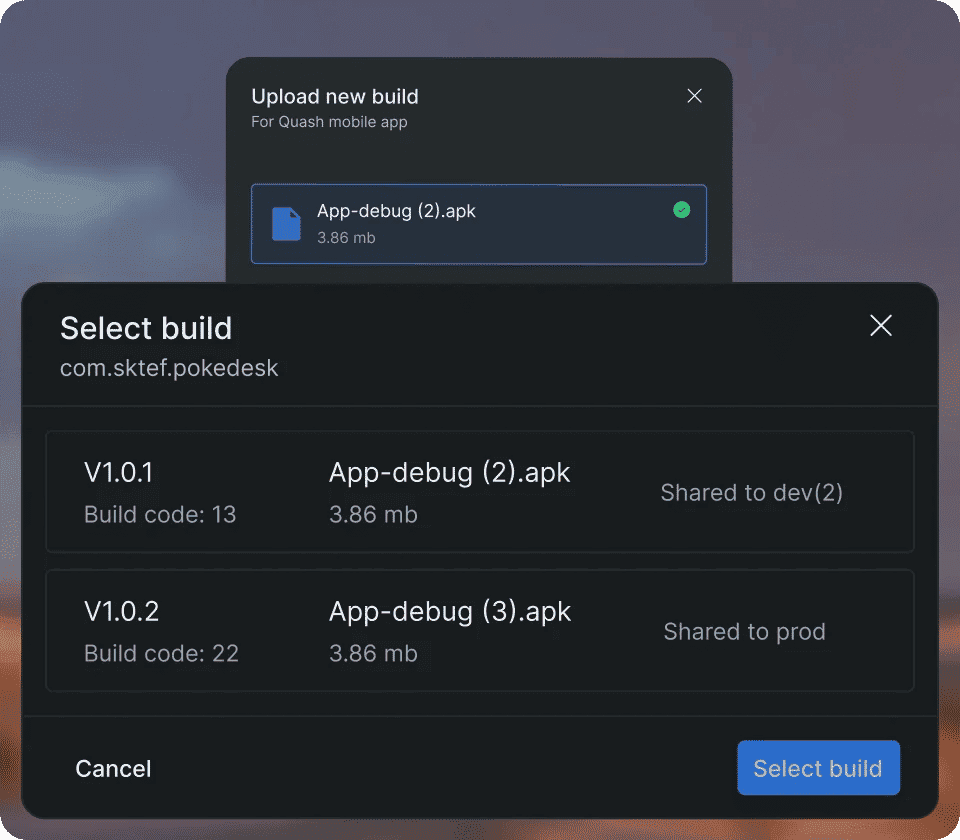Viewport: 960px width, 840px height.
Task: Click App-debug (3).apk filename
Action: [449, 610]
